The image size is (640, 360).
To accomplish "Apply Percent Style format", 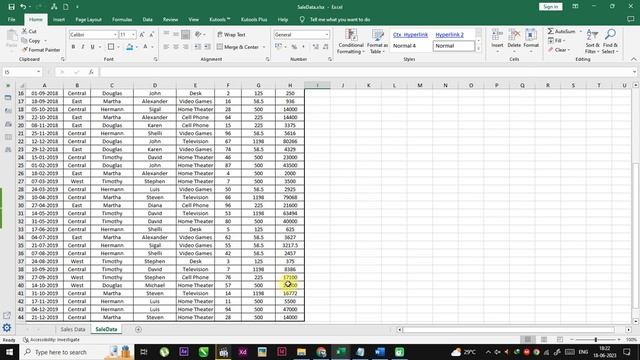I will [x=294, y=47].
